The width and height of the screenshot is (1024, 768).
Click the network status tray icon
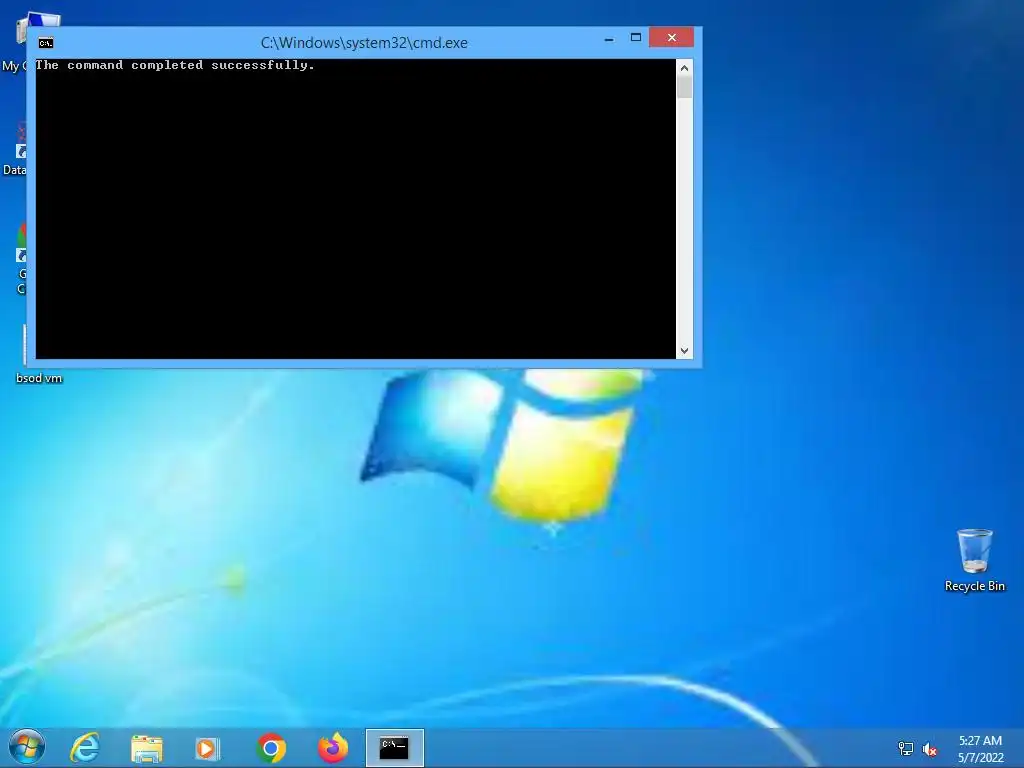pos(906,748)
